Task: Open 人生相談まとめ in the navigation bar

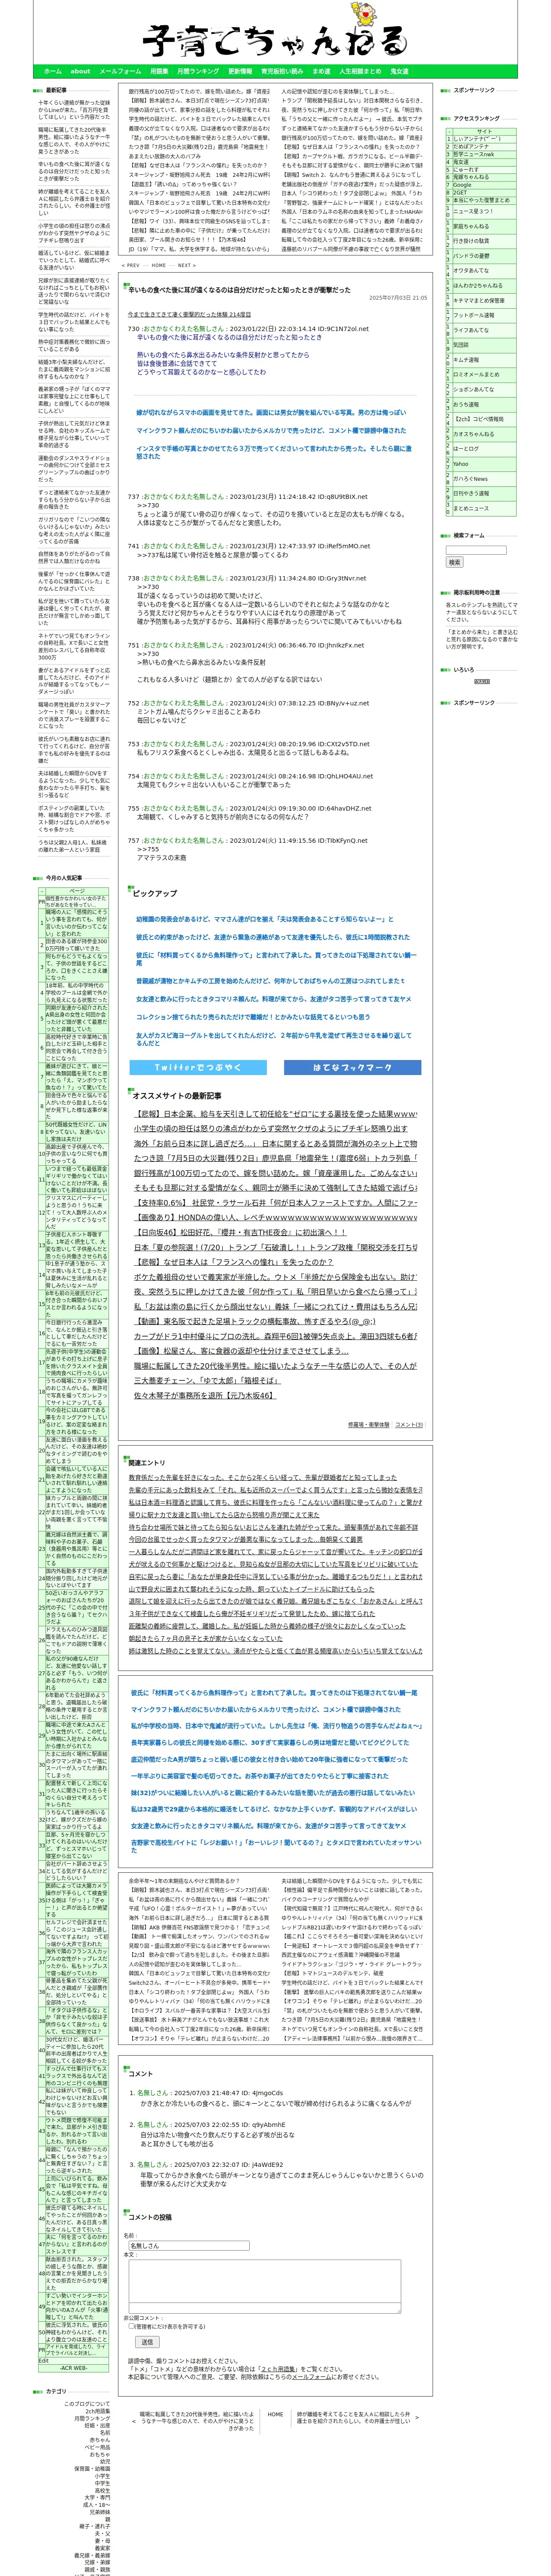Action: point(360,71)
